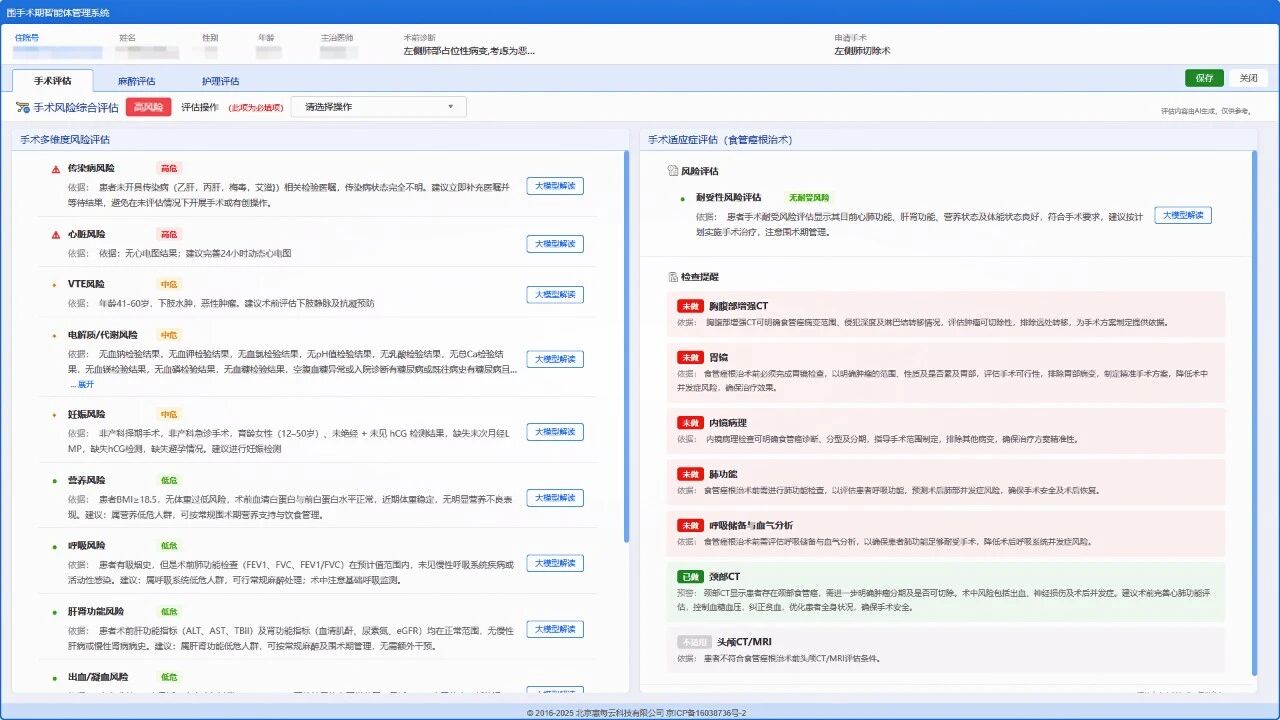
Task: Click the 手术风险综合评估 header icon
Action: pos(22,107)
